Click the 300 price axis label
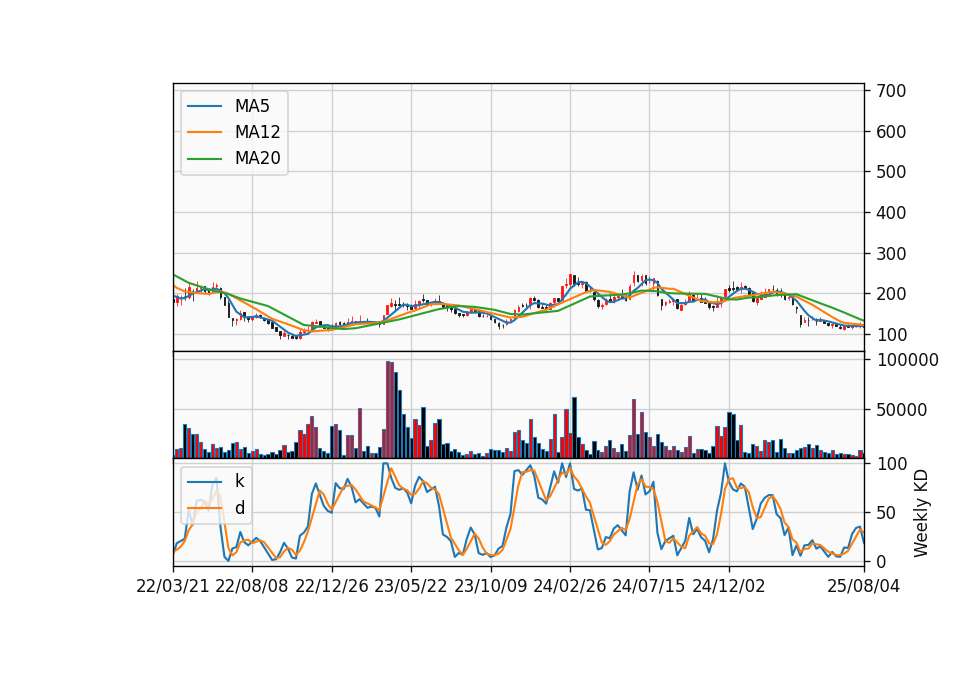 click(x=891, y=253)
